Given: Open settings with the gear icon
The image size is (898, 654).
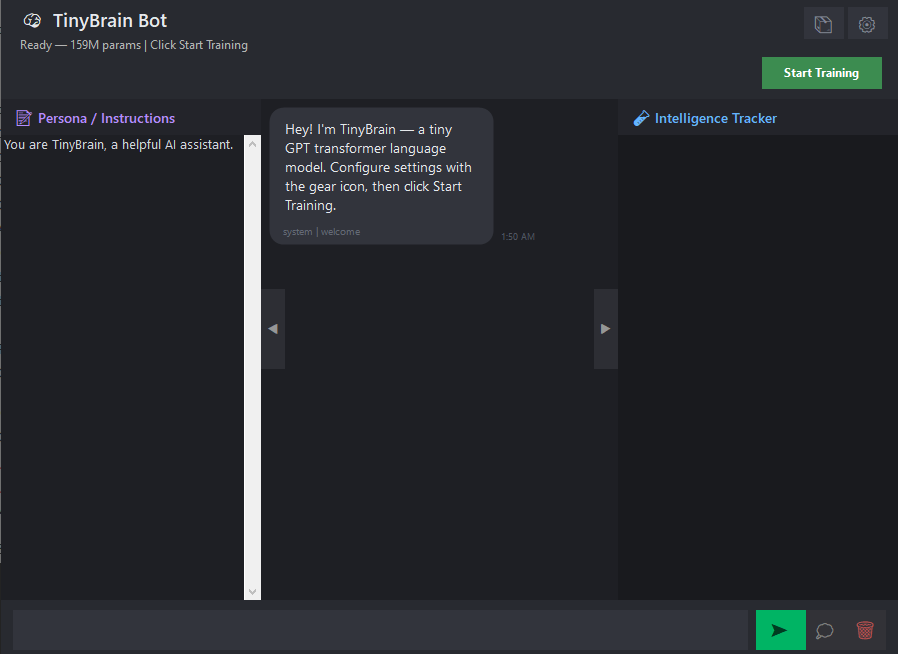Looking at the screenshot, I should coord(867,24).
